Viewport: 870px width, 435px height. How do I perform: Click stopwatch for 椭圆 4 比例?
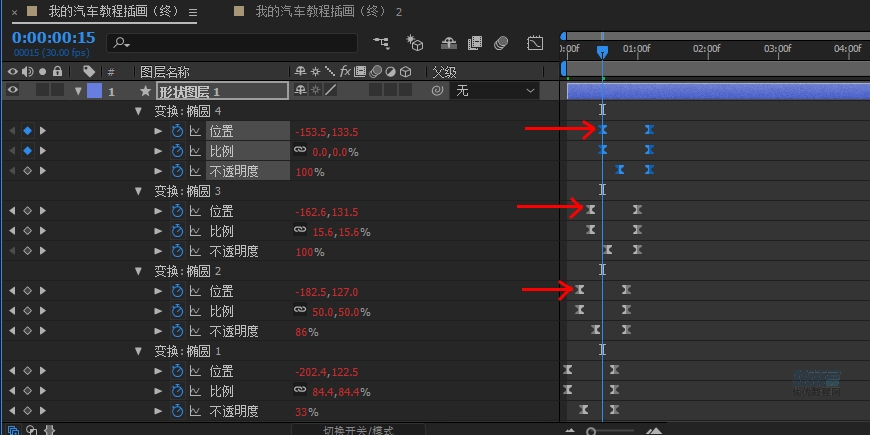[x=177, y=151]
